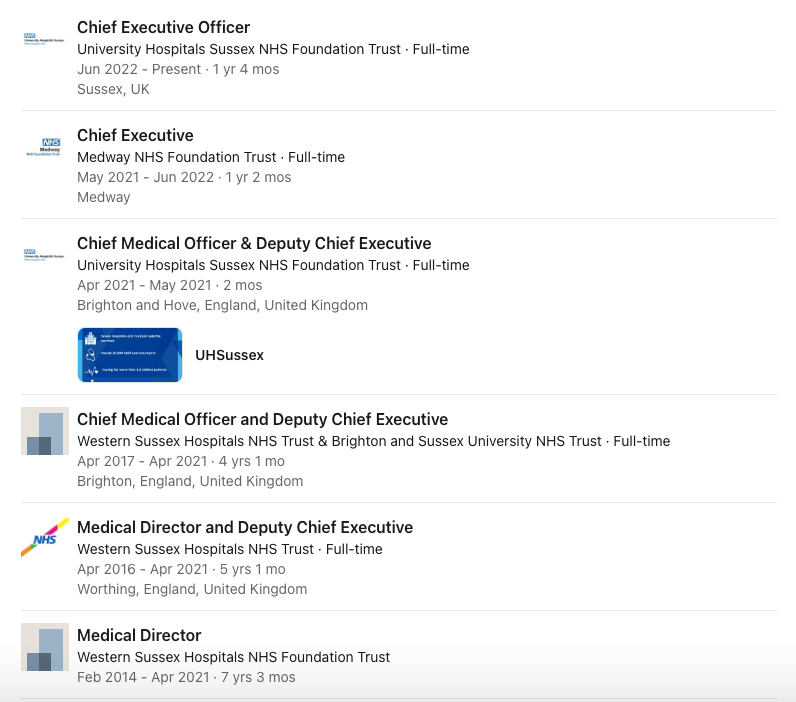Viewport: 796px width, 702px height.
Task: Click the Brighton and Hove, England location text
Action: point(222,305)
